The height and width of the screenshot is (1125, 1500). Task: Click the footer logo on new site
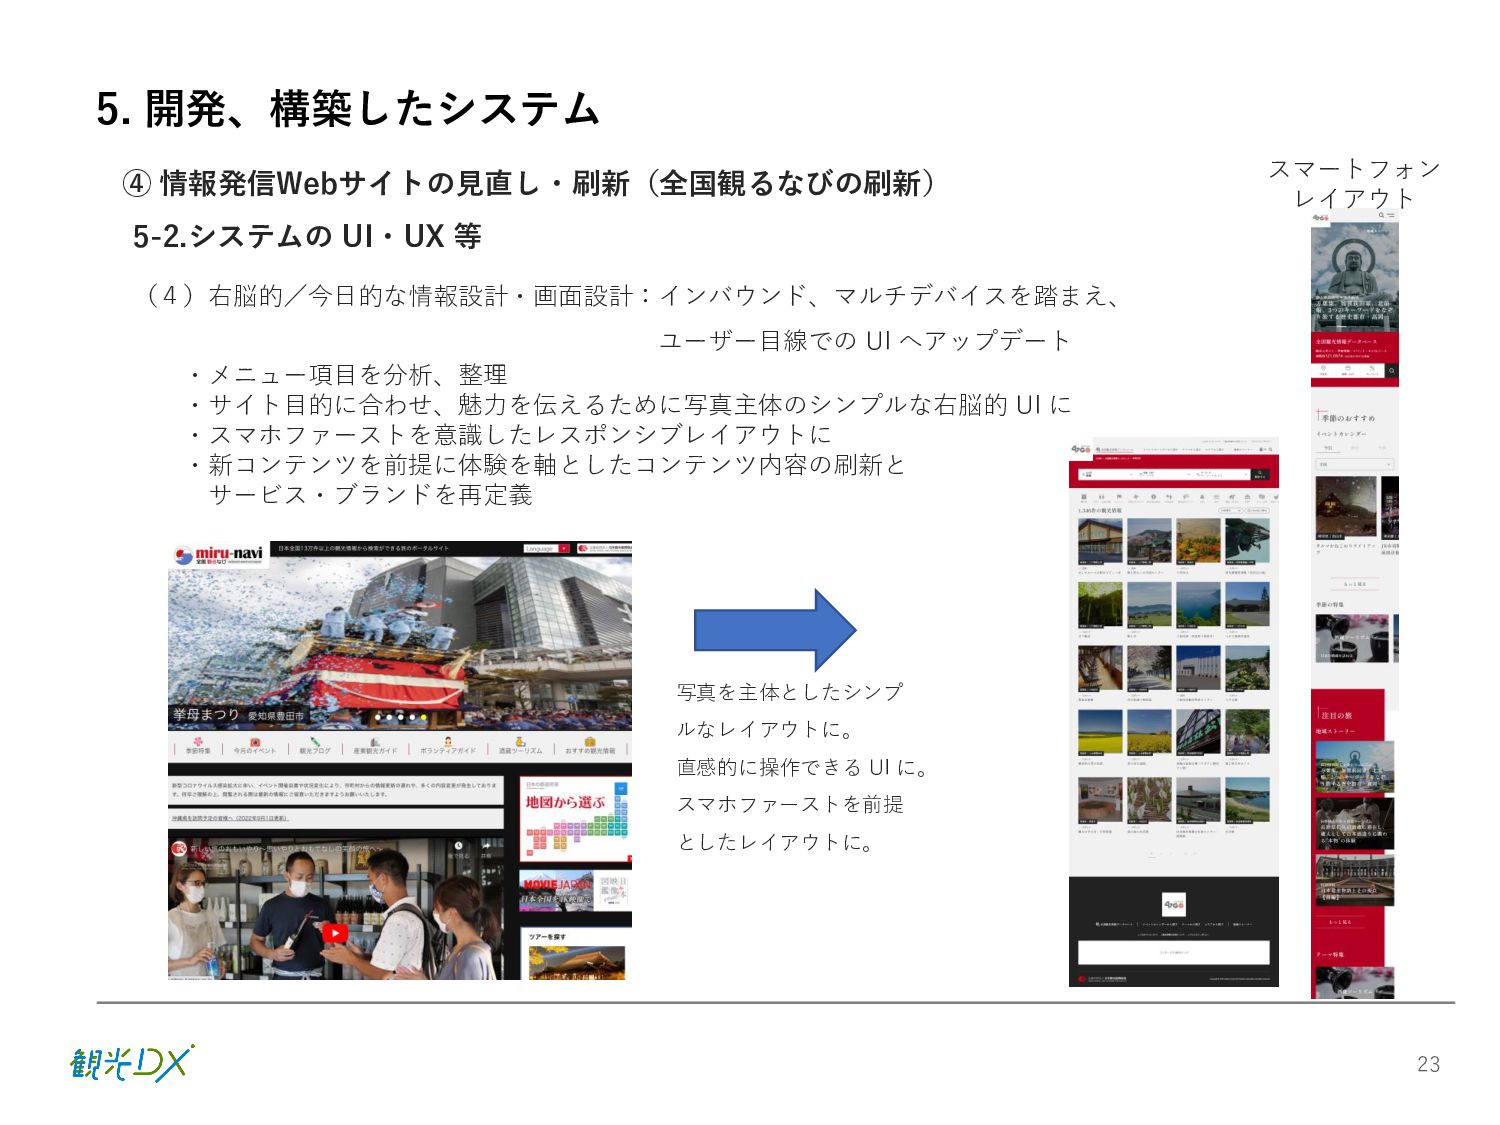1174,904
